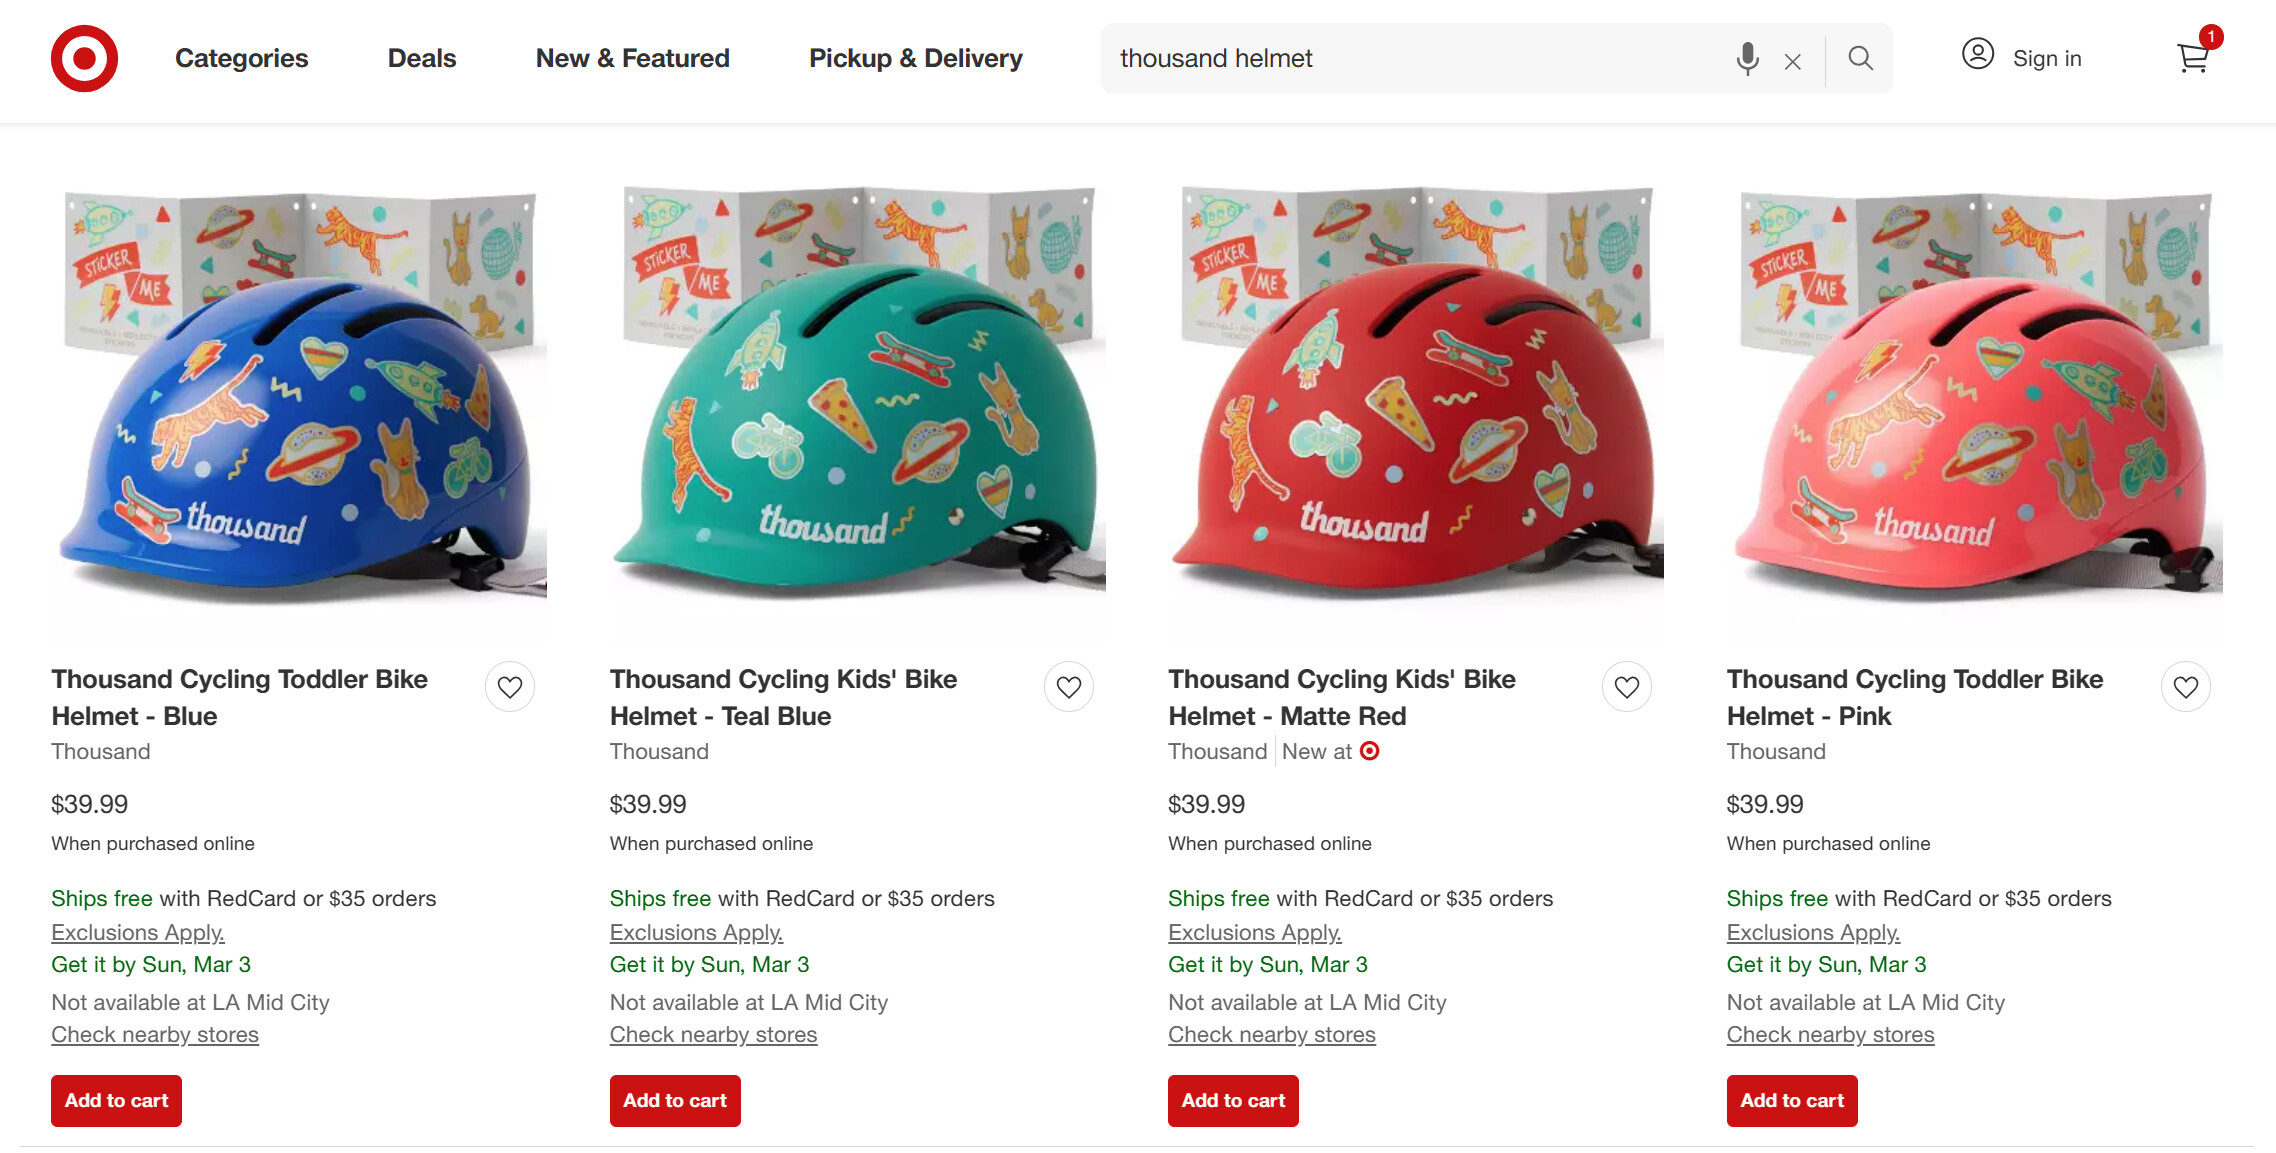Click the Sign in account icon
2276x1153 pixels.
coord(1978,54)
